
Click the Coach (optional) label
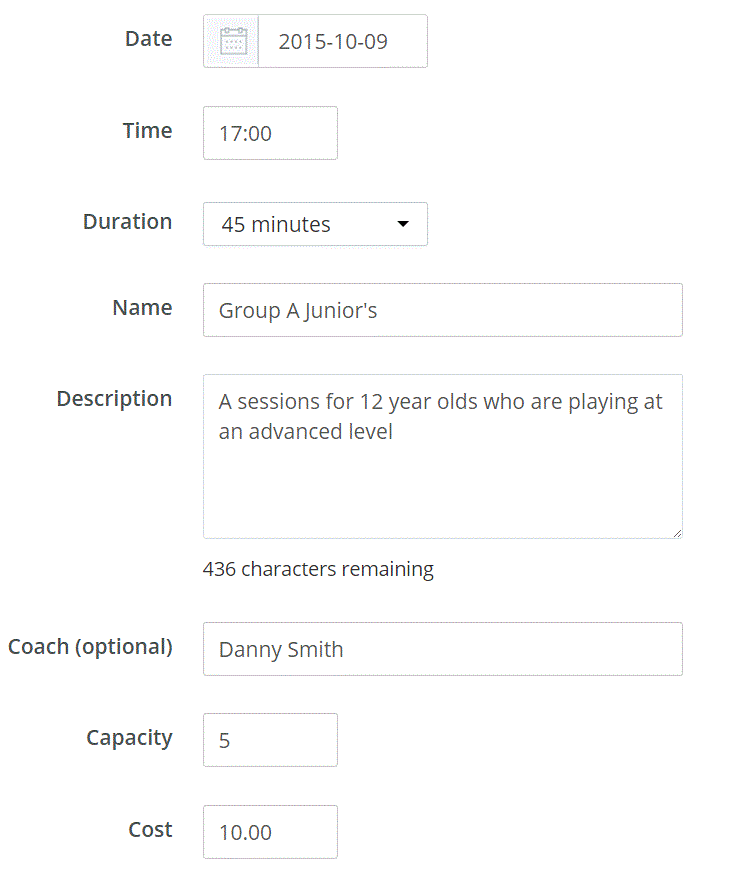point(90,647)
